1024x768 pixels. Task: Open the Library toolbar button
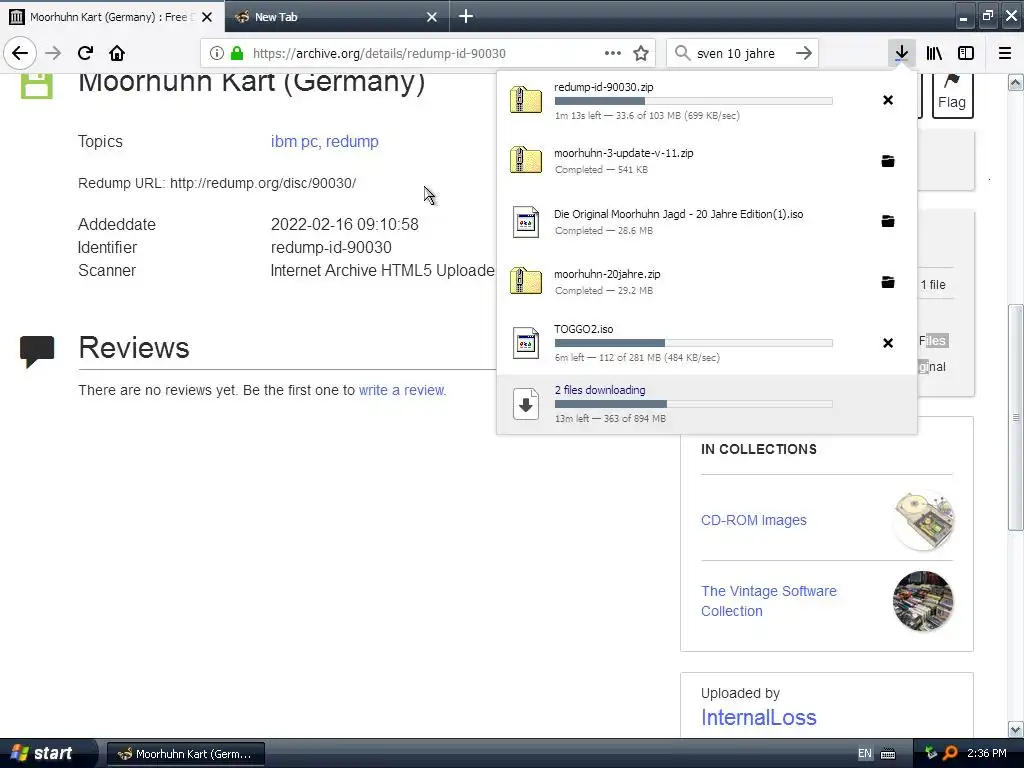(934, 54)
